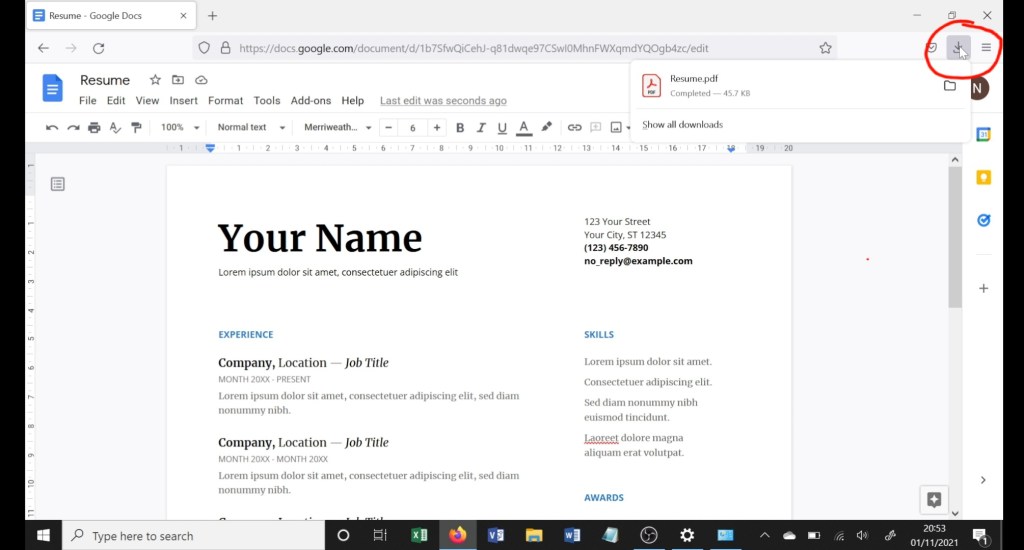Open the Add-ons menu
1024x550 pixels.
pyautogui.click(x=310, y=101)
